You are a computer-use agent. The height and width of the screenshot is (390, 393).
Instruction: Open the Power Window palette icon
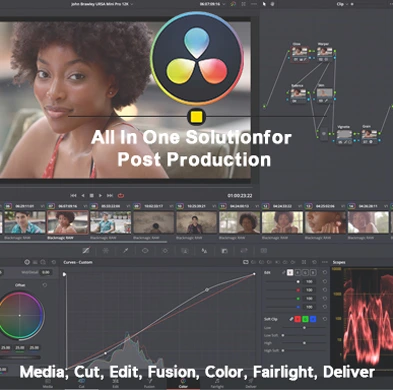[x=145, y=251]
